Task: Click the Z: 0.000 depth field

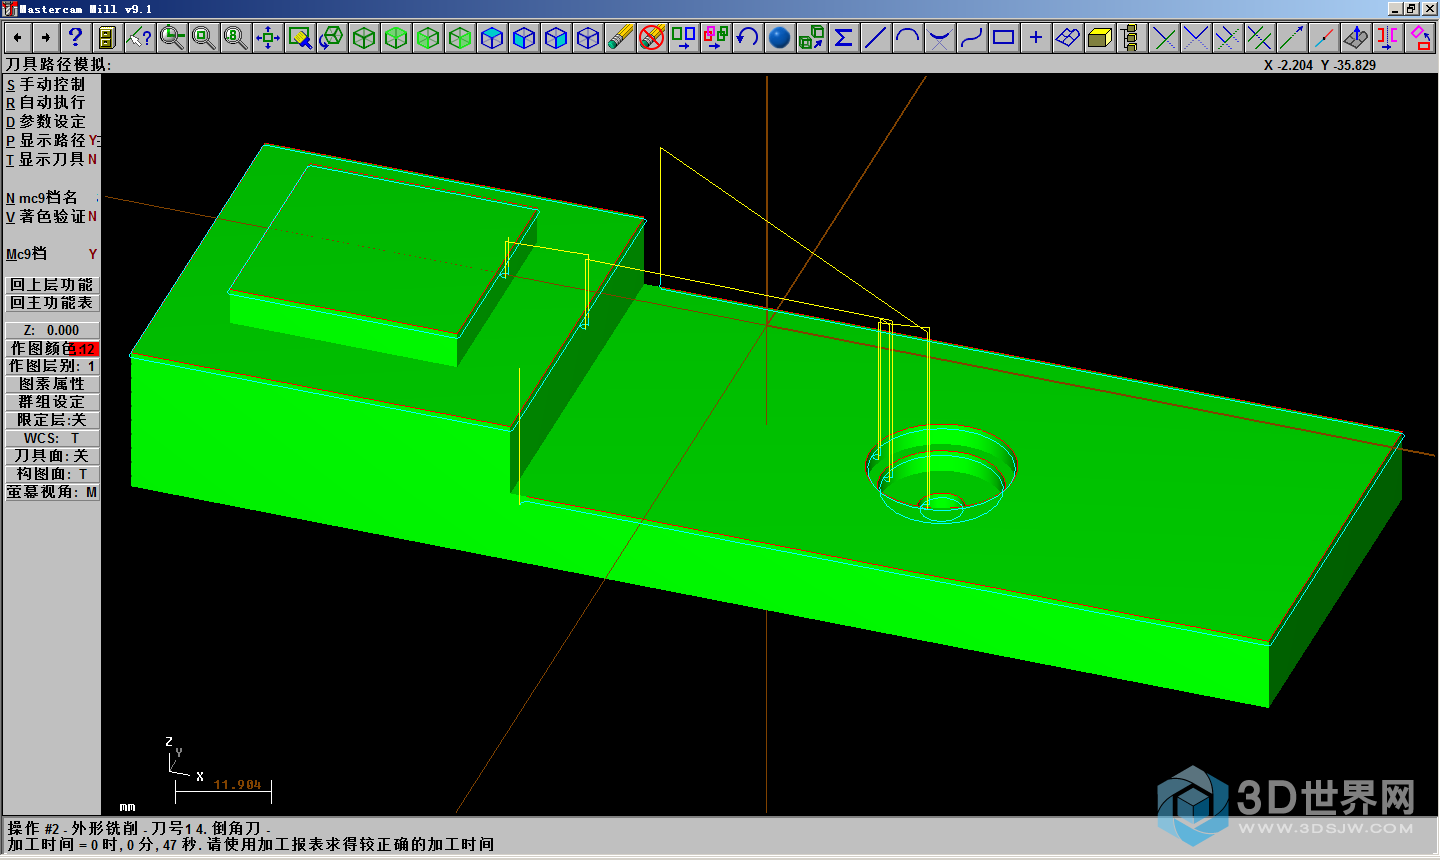Action: coord(52,330)
